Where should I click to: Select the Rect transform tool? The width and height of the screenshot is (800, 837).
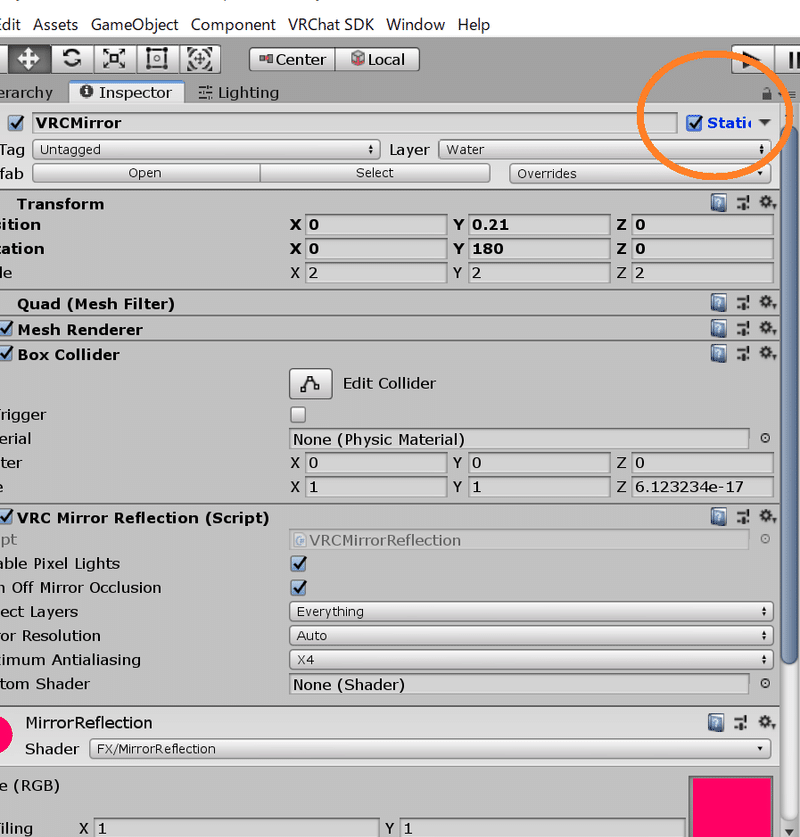pos(157,58)
